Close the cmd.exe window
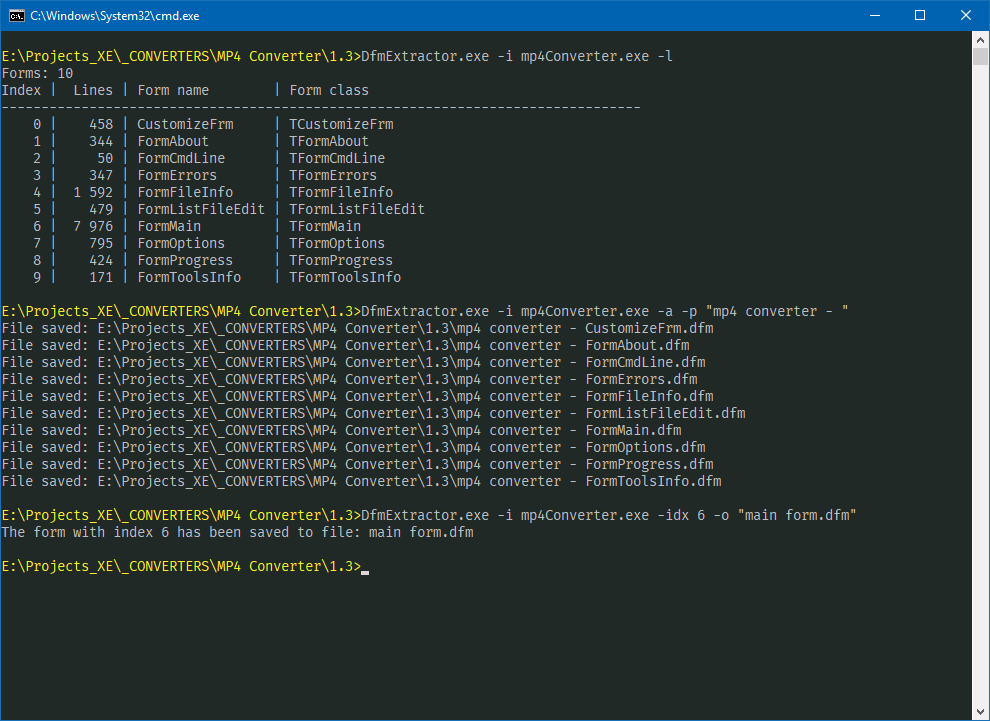 [966, 16]
